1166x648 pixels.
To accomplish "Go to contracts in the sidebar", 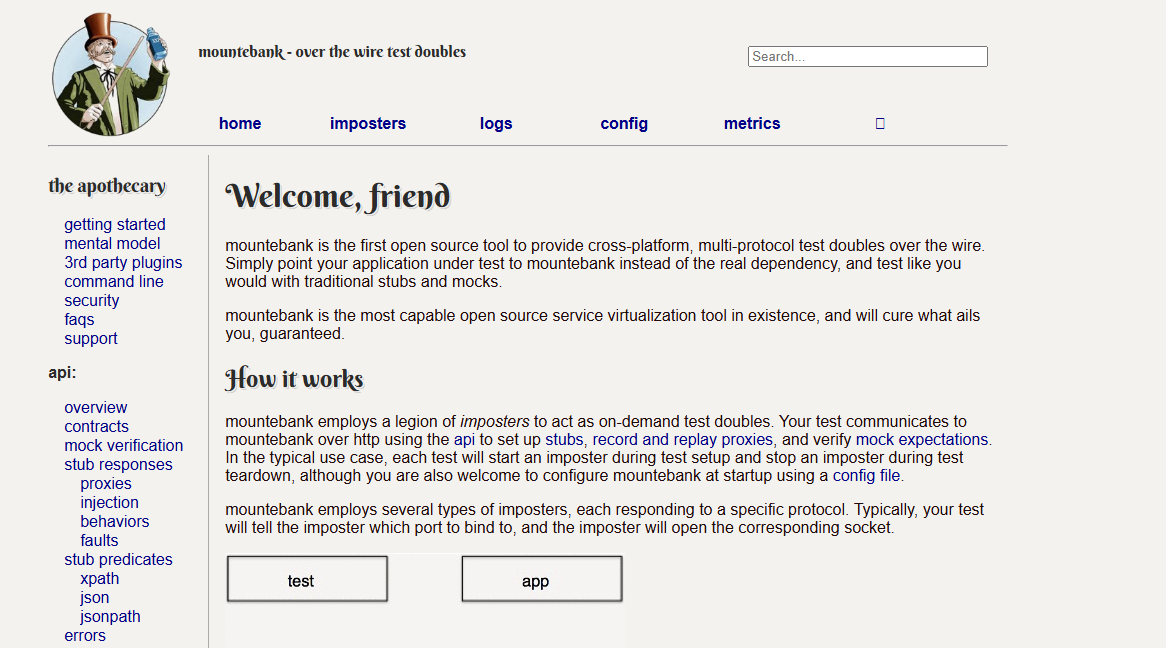I will point(96,426).
